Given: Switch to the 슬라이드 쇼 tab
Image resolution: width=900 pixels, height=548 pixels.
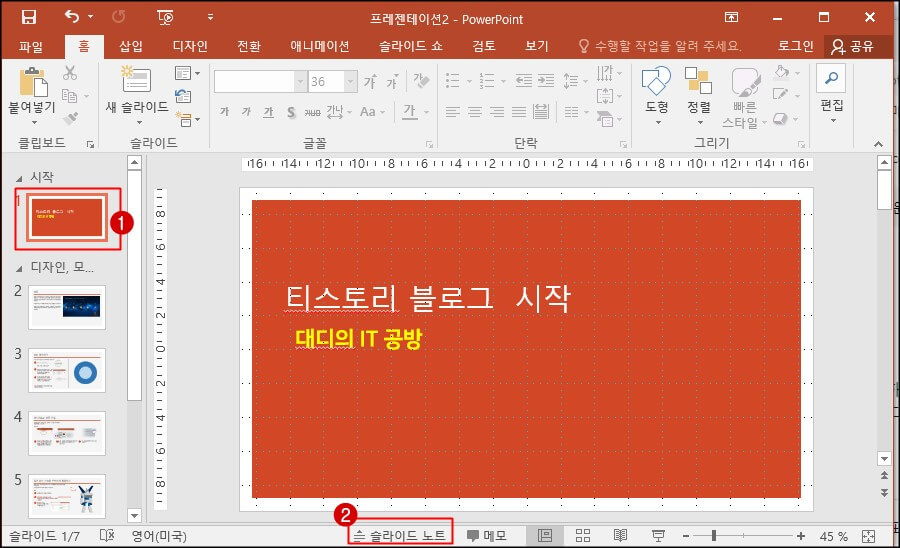Looking at the screenshot, I should (411, 46).
